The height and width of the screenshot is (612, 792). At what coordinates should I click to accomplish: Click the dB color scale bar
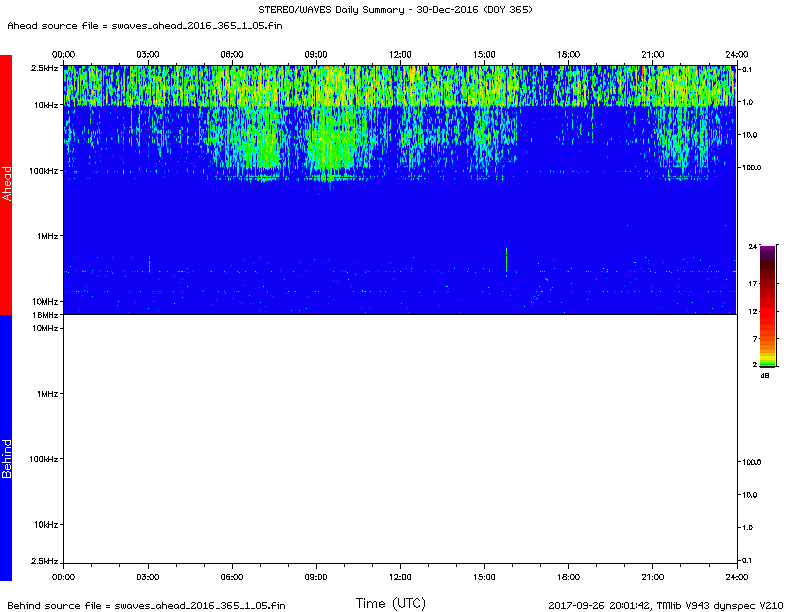click(x=767, y=307)
